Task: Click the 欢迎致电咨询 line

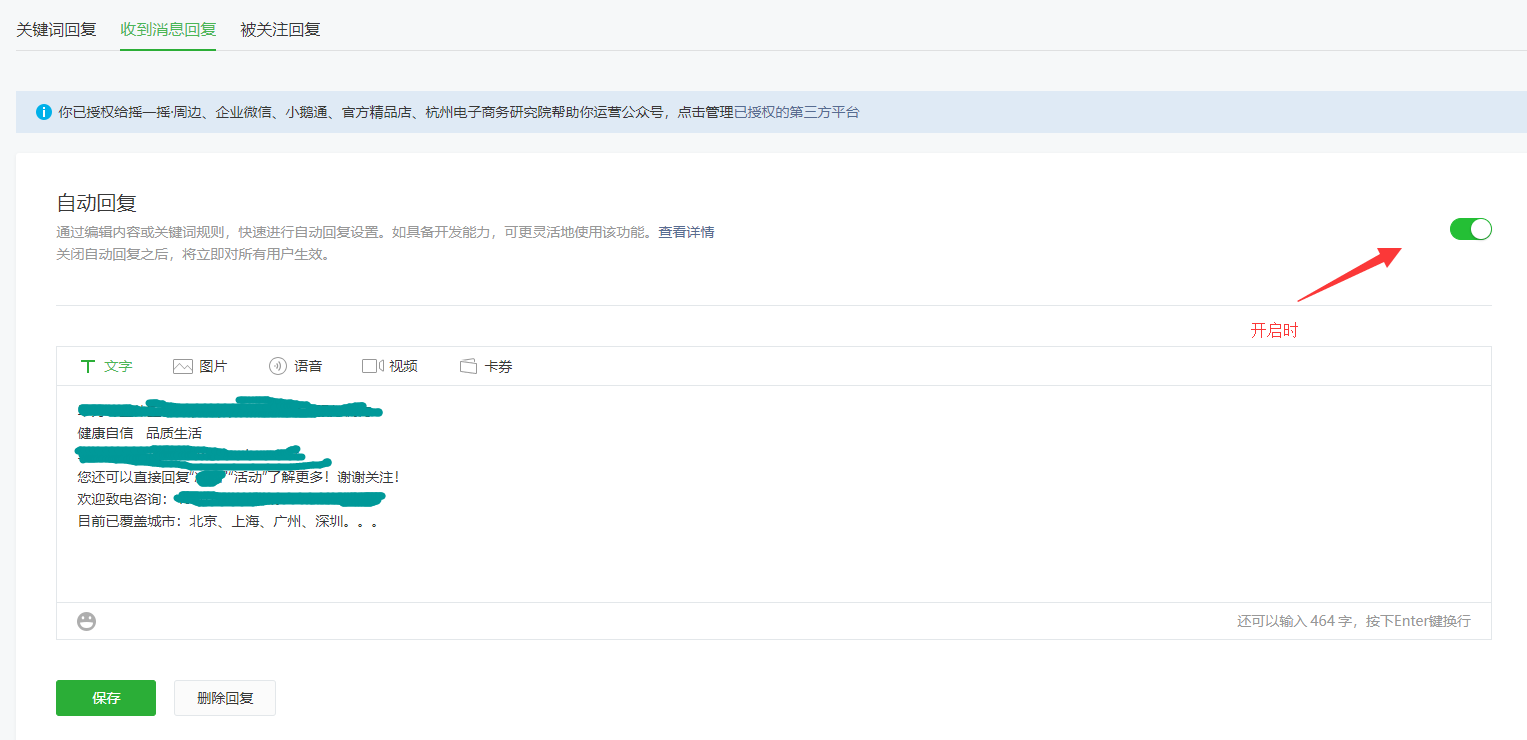Action: pos(231,499)
